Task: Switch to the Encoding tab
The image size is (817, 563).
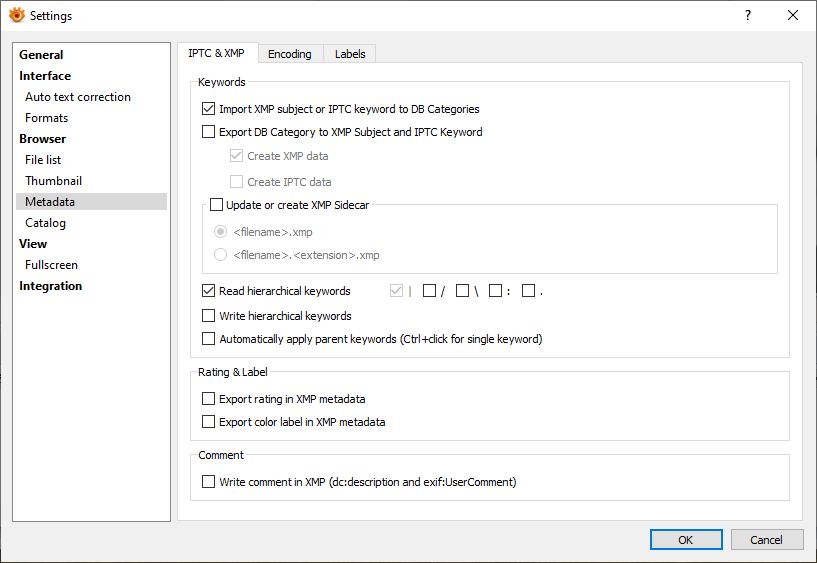Action: [289, 54]
